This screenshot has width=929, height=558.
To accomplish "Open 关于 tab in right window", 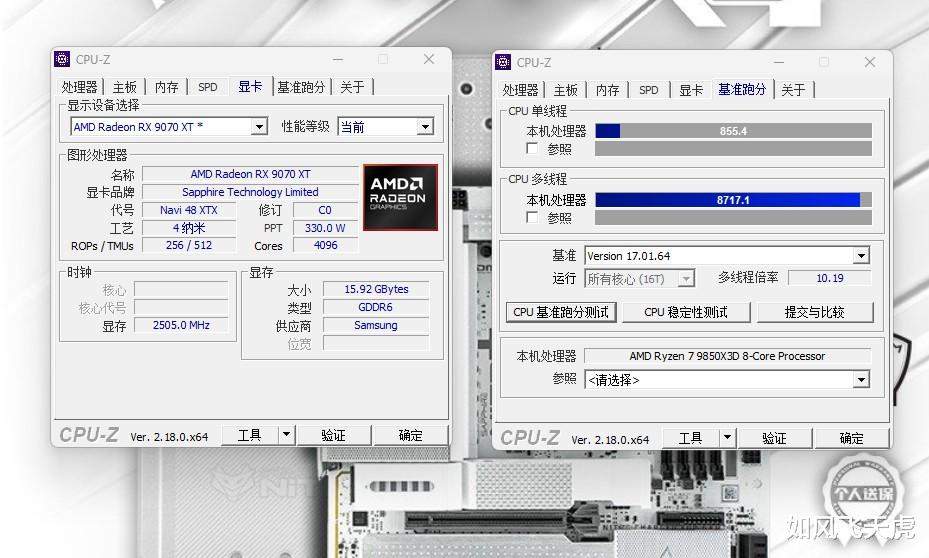I will coord(793,90).
